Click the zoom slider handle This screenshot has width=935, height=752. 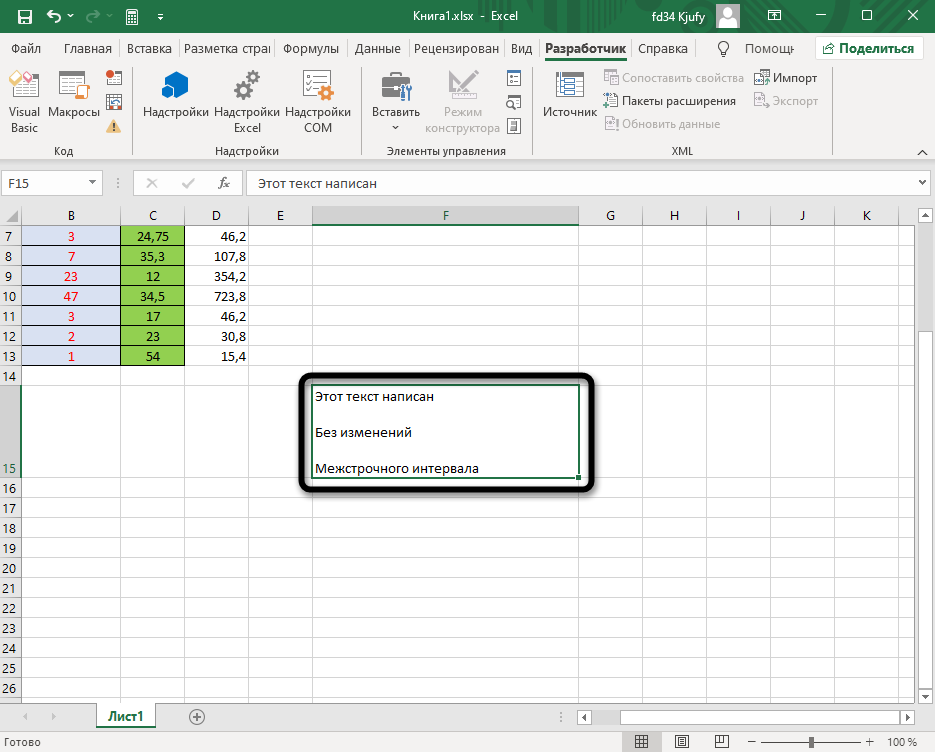tap(812, 742)
